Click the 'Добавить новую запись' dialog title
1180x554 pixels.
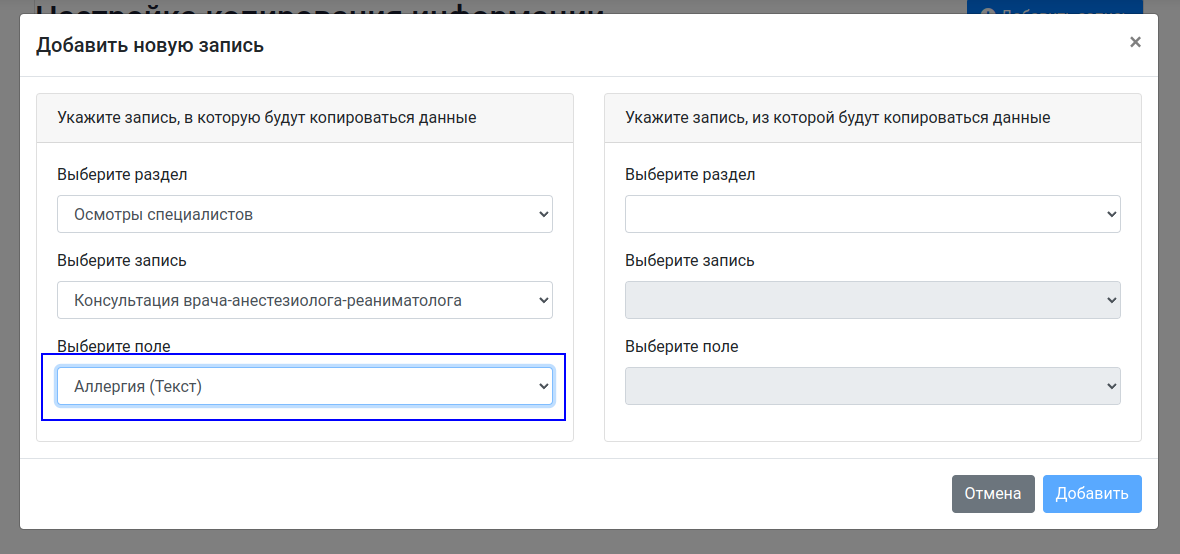click(x=150, y=45)
